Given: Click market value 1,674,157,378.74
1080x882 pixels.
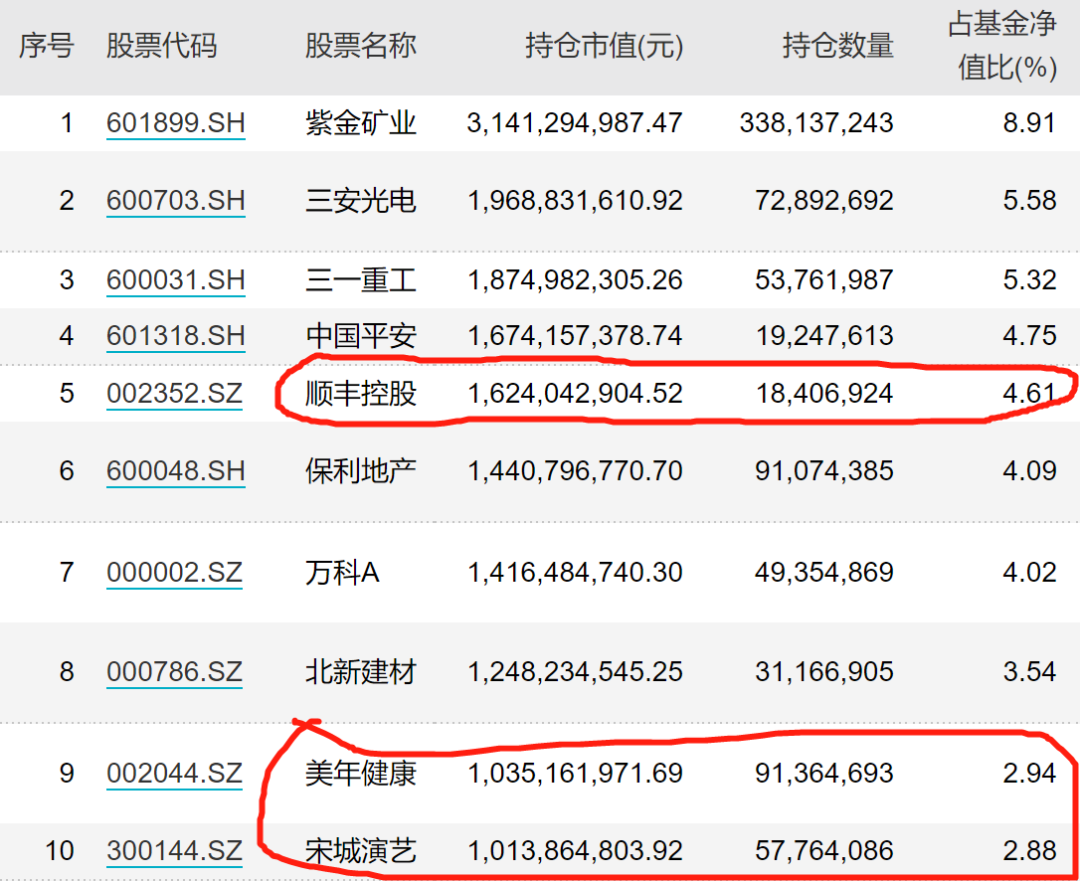Looking at the screenshot, I should pos(575,336).
